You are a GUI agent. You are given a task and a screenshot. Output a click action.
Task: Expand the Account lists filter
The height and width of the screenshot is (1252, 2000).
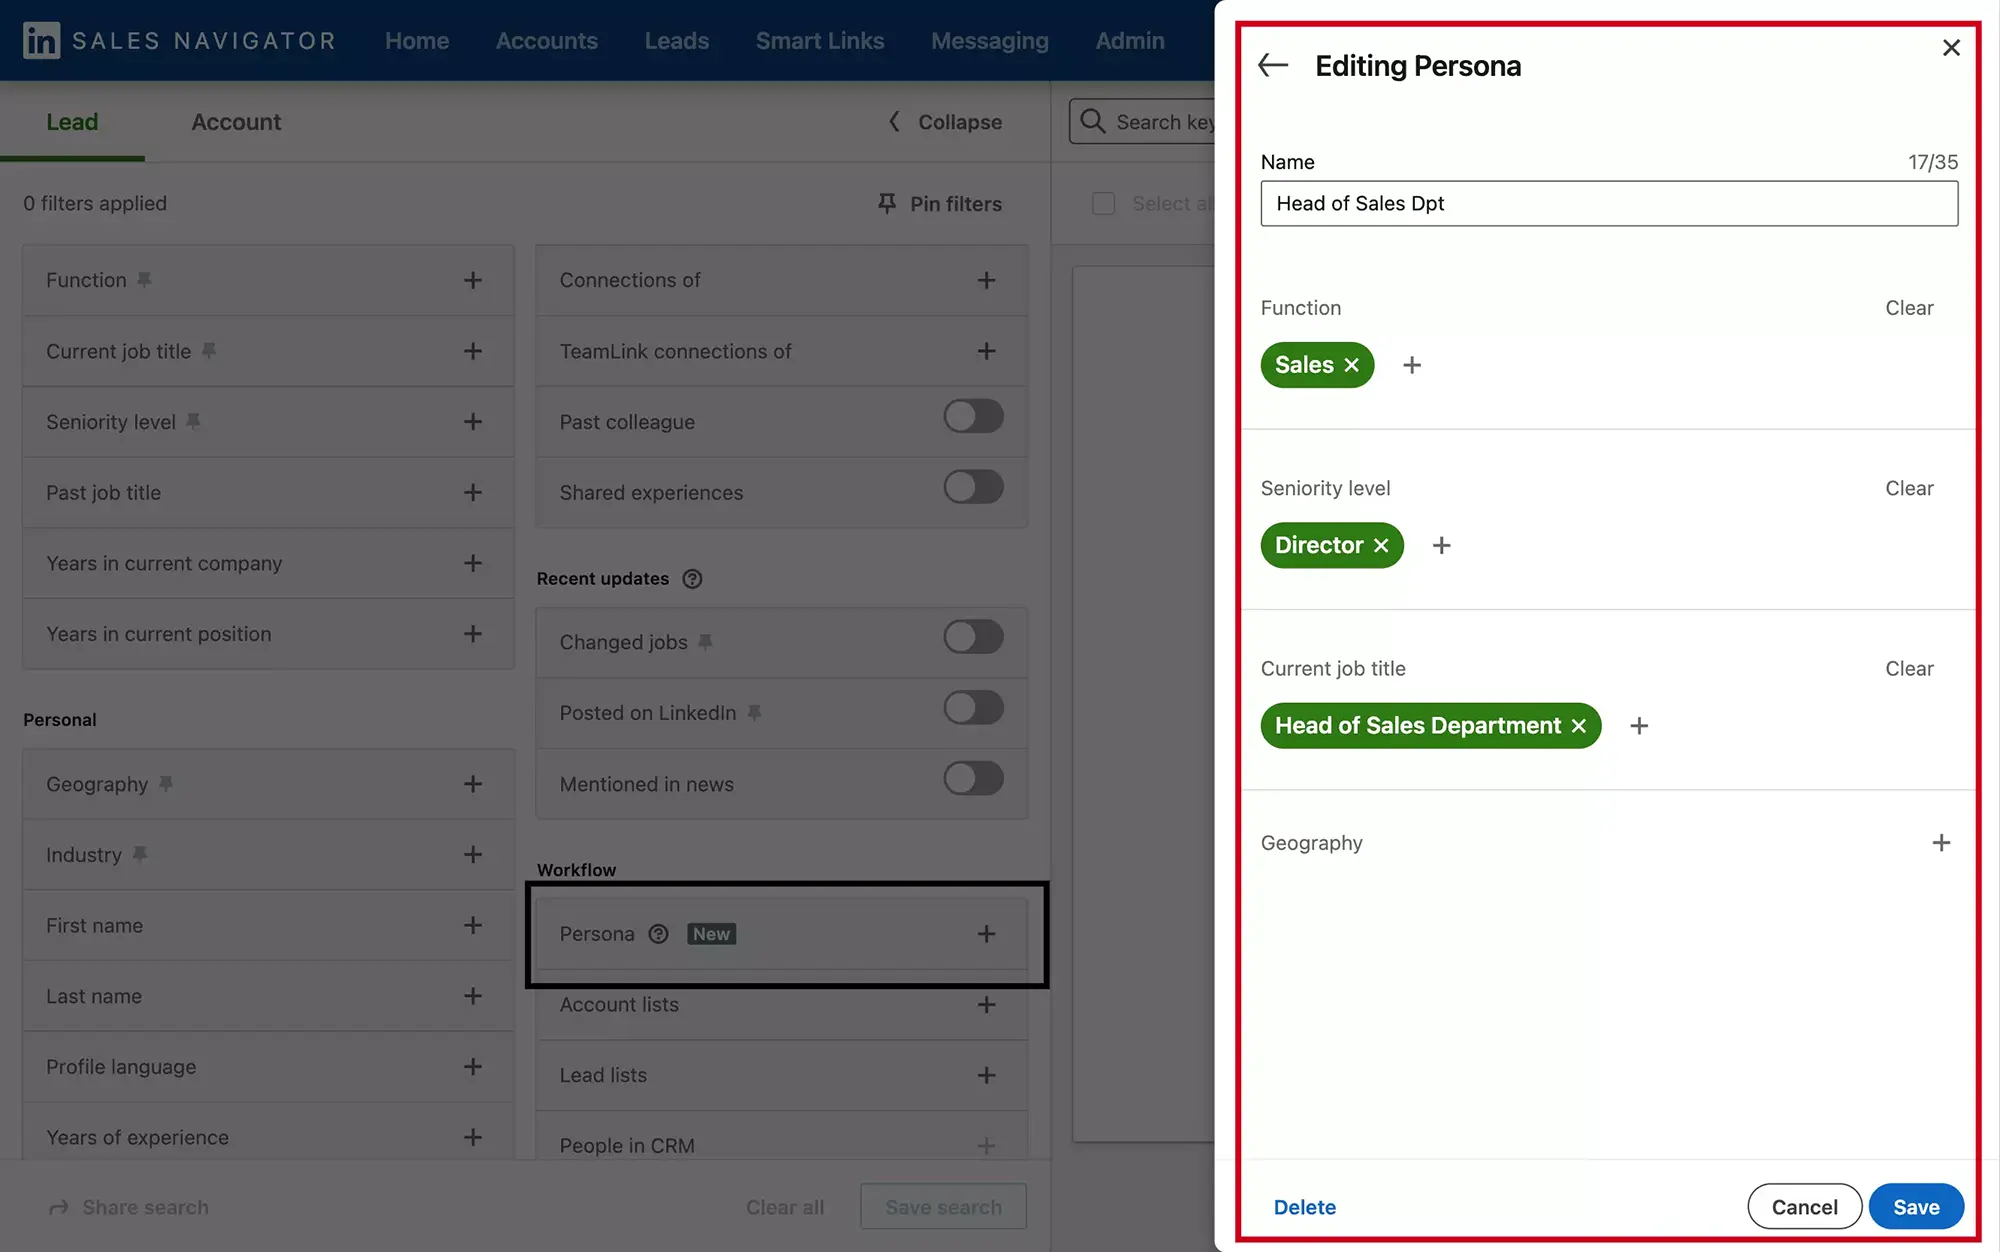click(x=985, y=1004)
